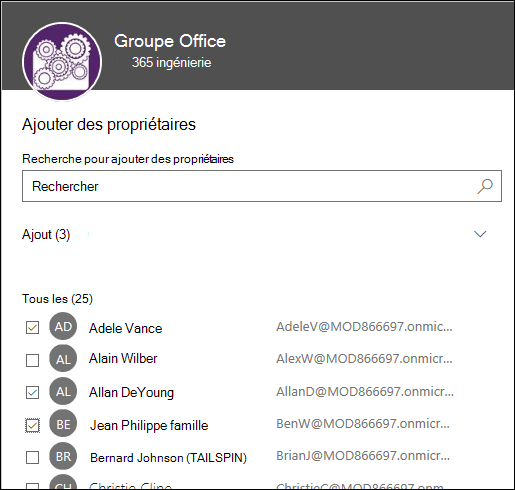Click the Ajout (3) label
This screenshot has height=490, width=515.
coord(46,235)
